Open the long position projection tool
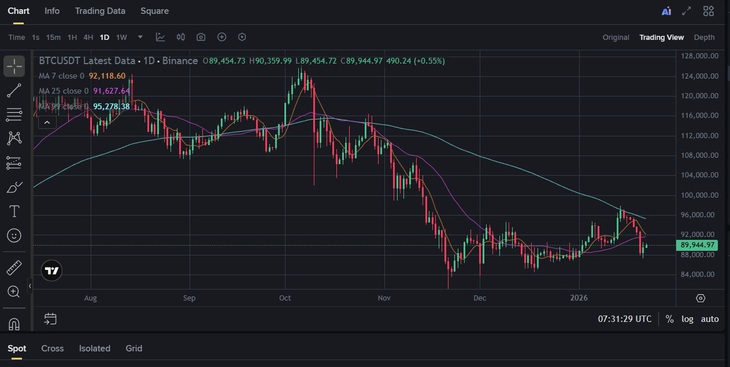 pos(14,163)
